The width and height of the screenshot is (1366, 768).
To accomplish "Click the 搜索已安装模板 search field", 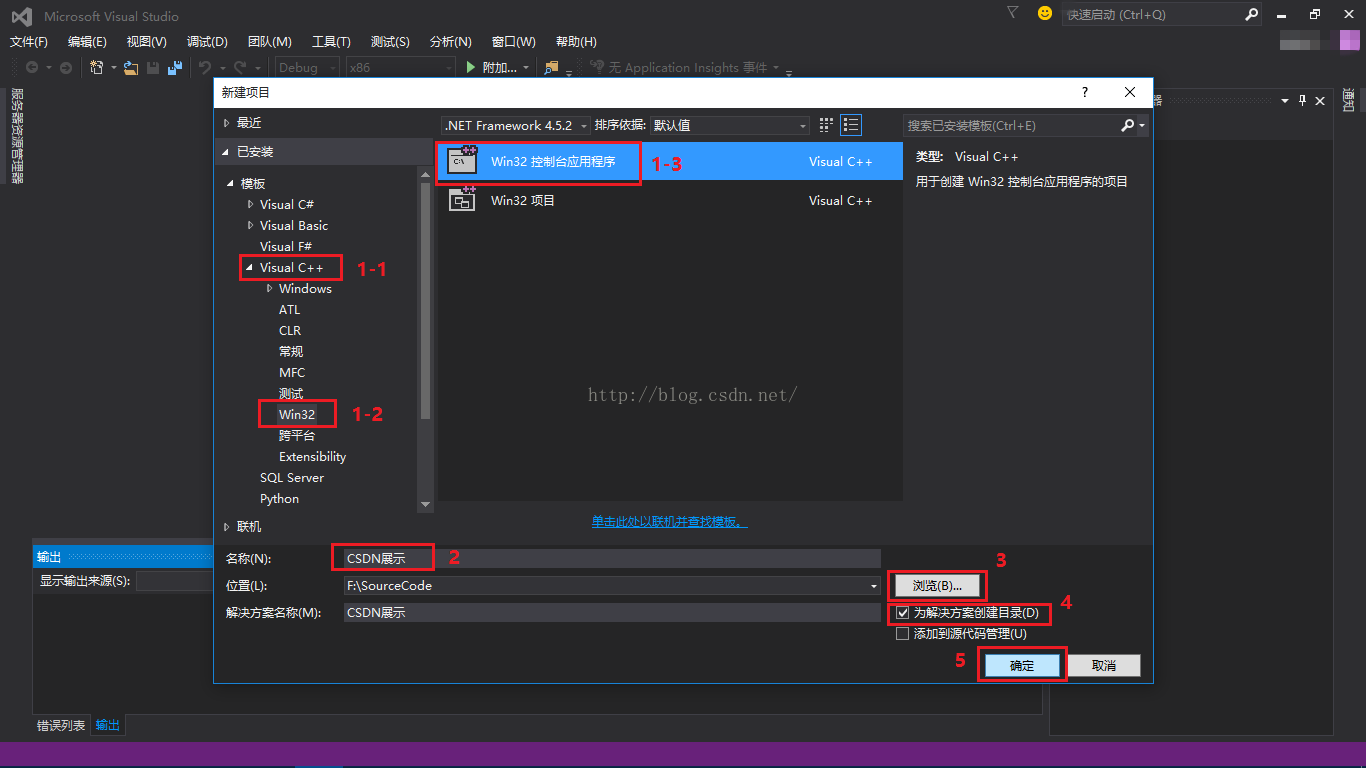I will tap(1011, 125).
